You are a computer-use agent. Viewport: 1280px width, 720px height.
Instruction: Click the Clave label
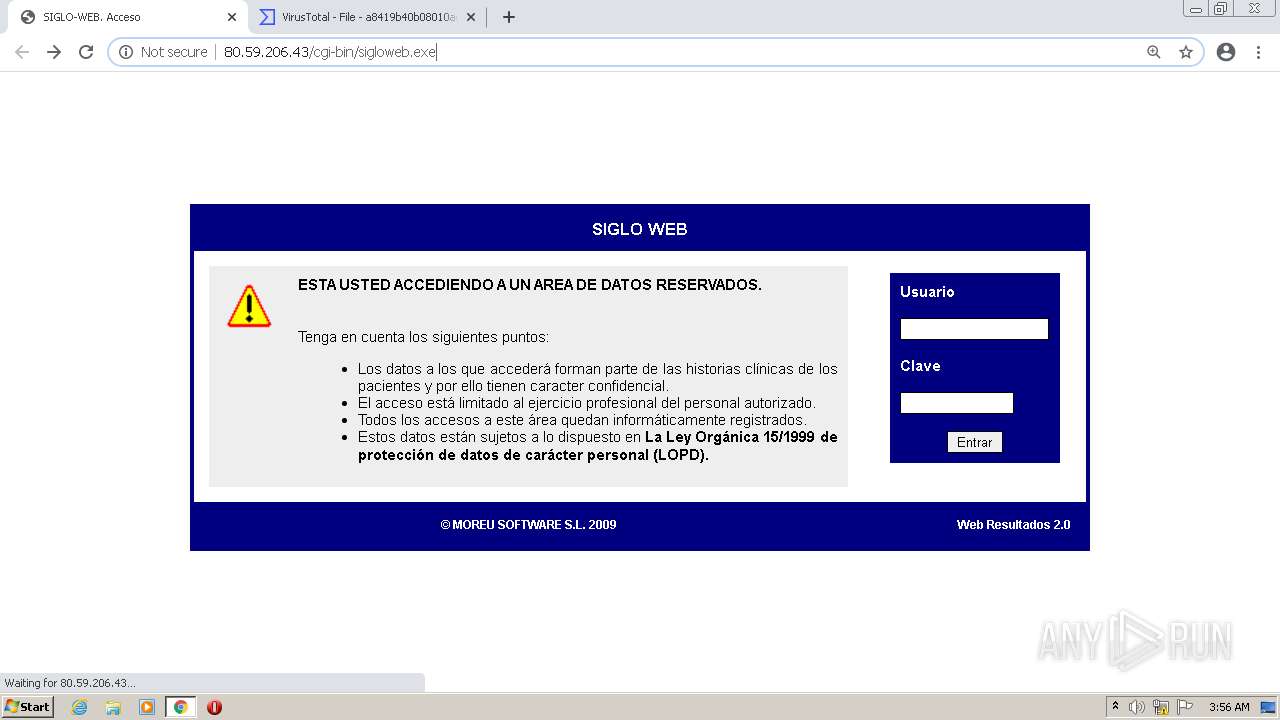[920, 366]
